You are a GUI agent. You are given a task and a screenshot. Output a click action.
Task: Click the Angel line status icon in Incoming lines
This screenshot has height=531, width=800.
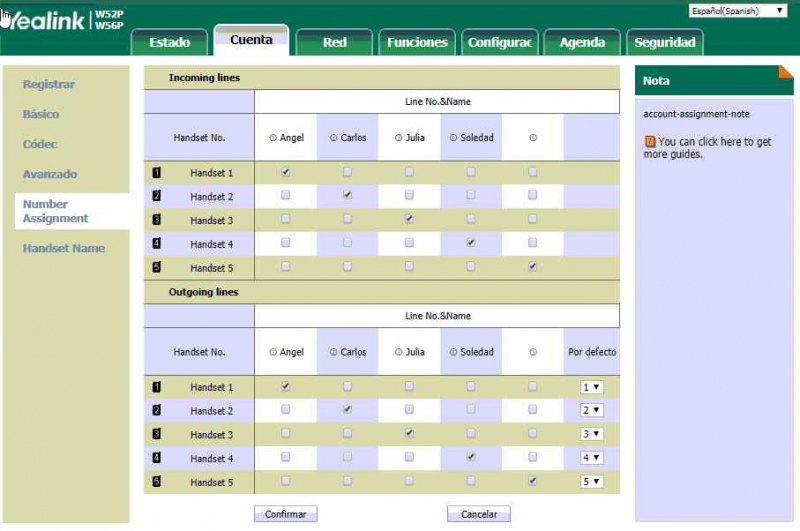pyautogui.click(x=272, y=138)
